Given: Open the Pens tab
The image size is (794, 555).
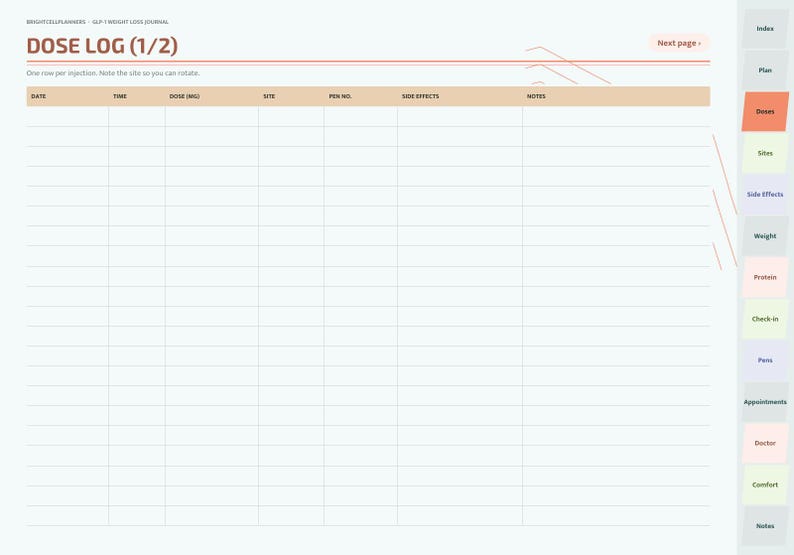Looking at the screenshot, I should [x=765, y=360].
